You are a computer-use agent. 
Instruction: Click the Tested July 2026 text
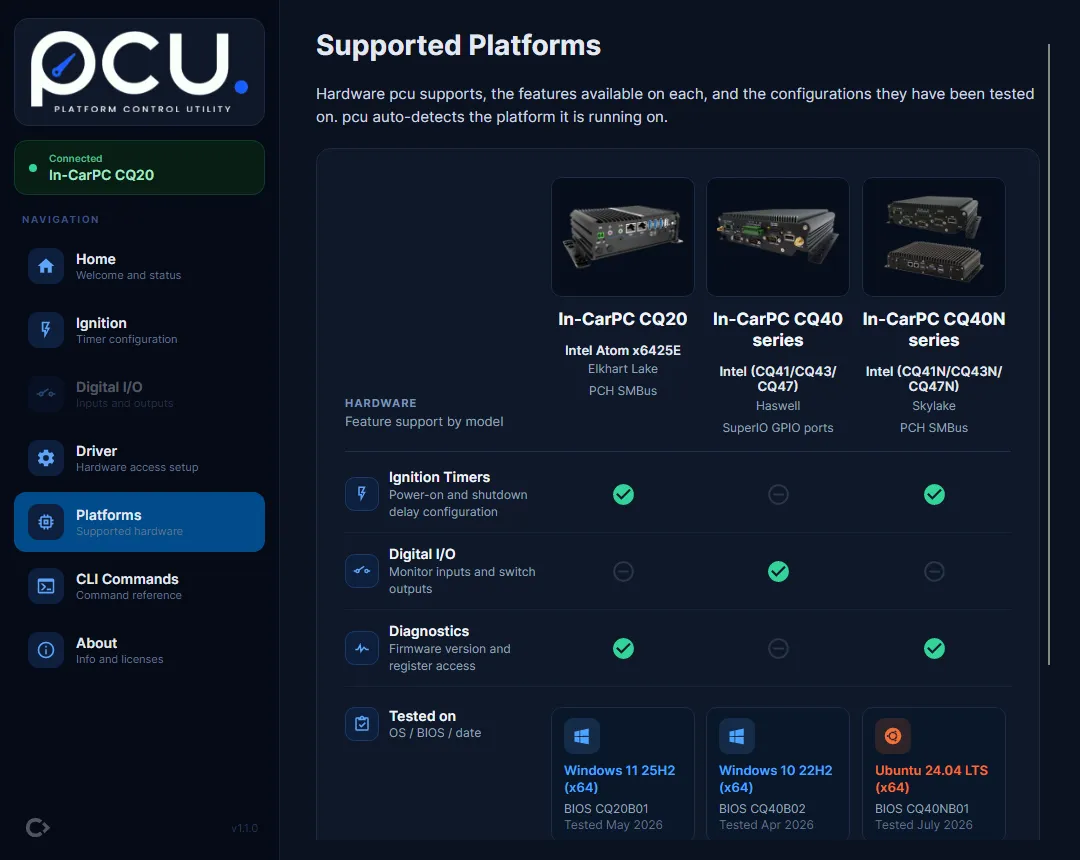point(924,825)
